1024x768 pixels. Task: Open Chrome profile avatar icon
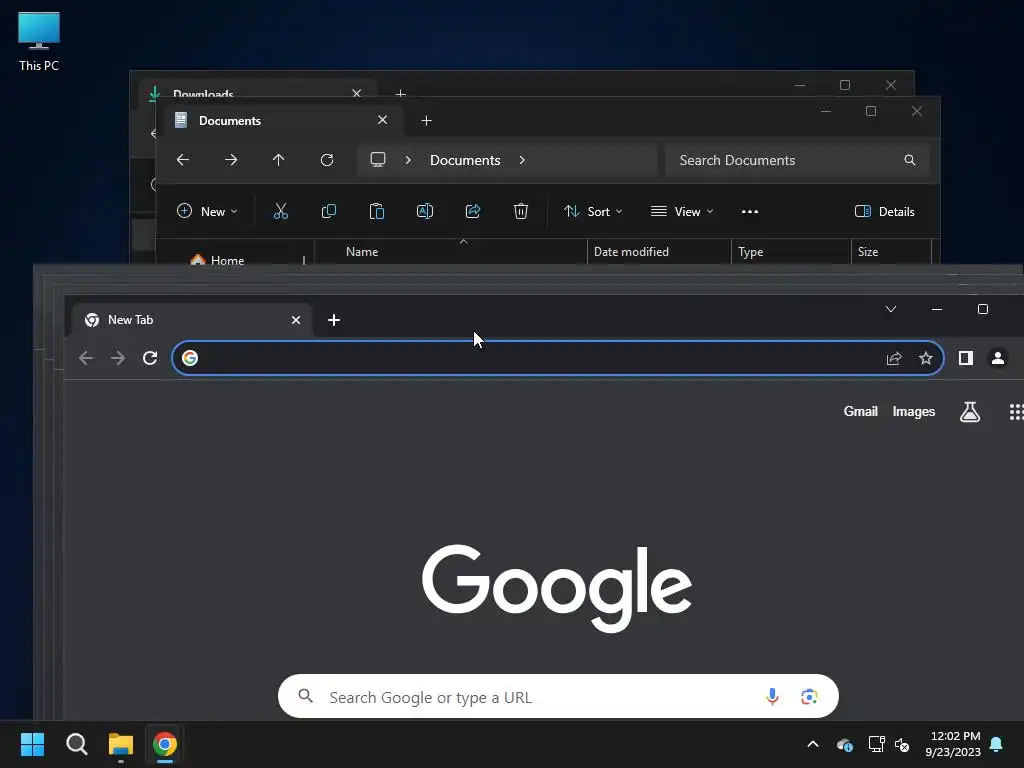[998, 358]
